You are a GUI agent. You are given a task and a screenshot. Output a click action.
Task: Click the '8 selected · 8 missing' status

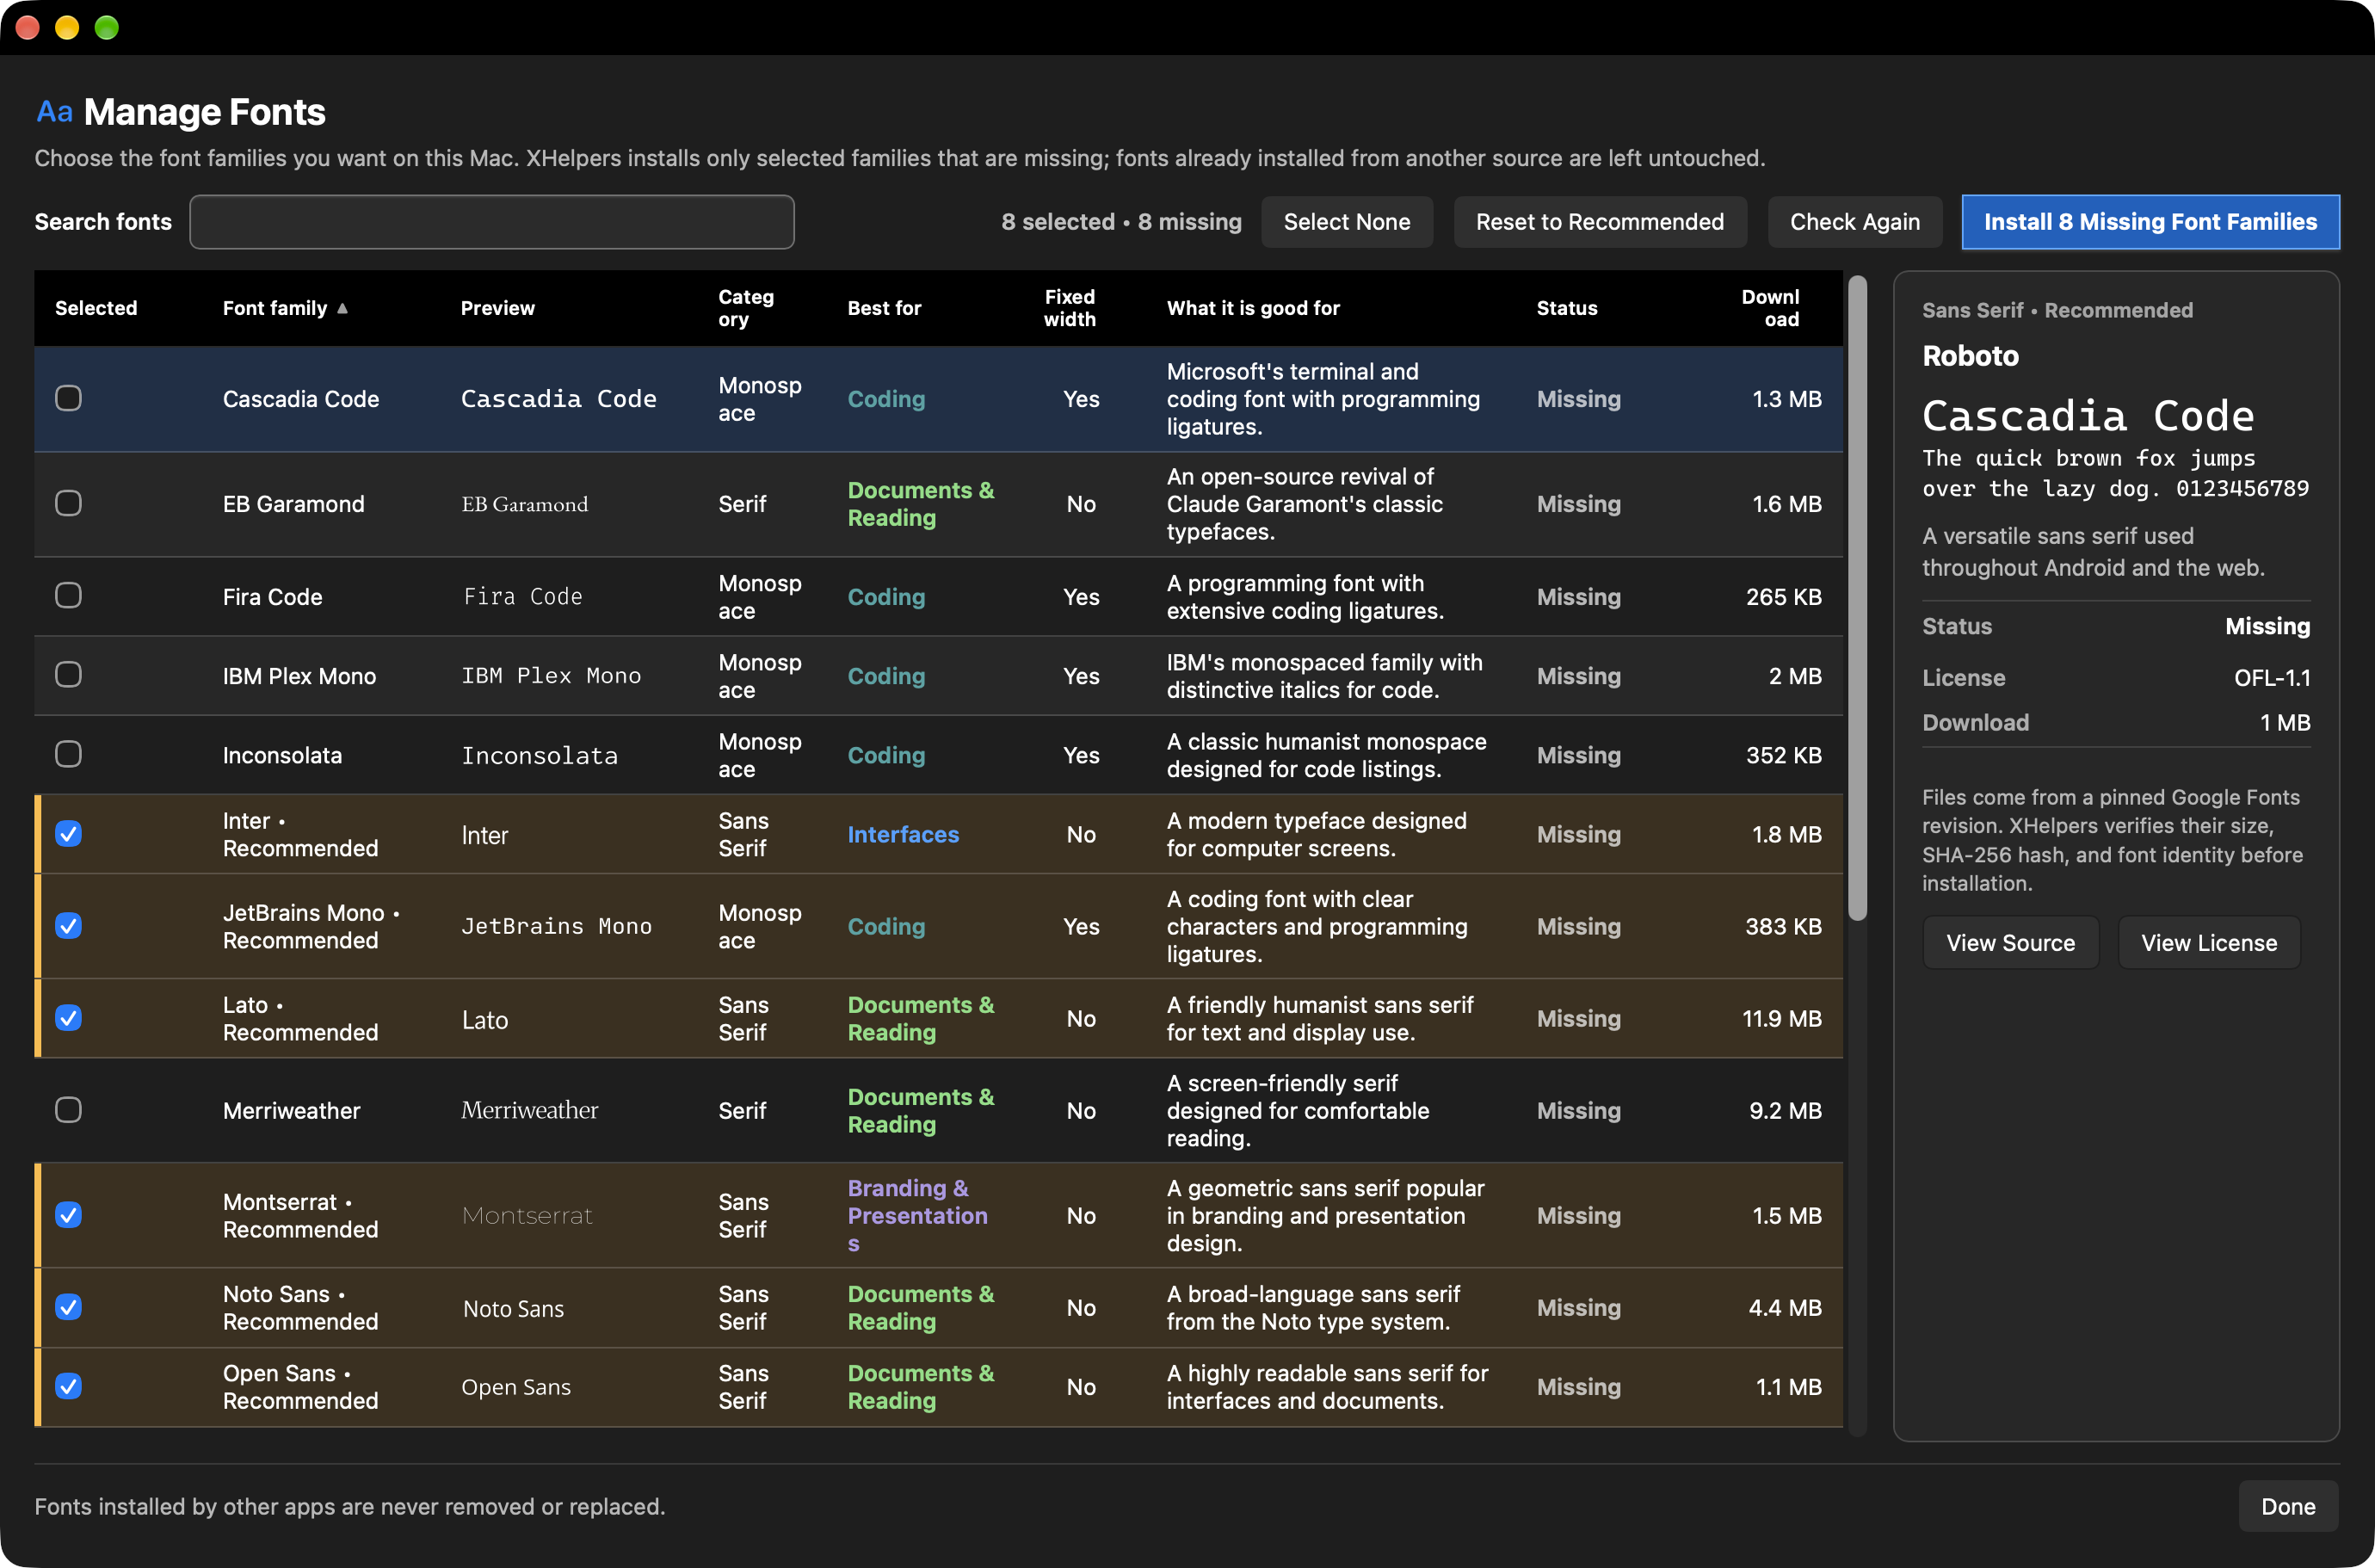[x=1121, y=222]
